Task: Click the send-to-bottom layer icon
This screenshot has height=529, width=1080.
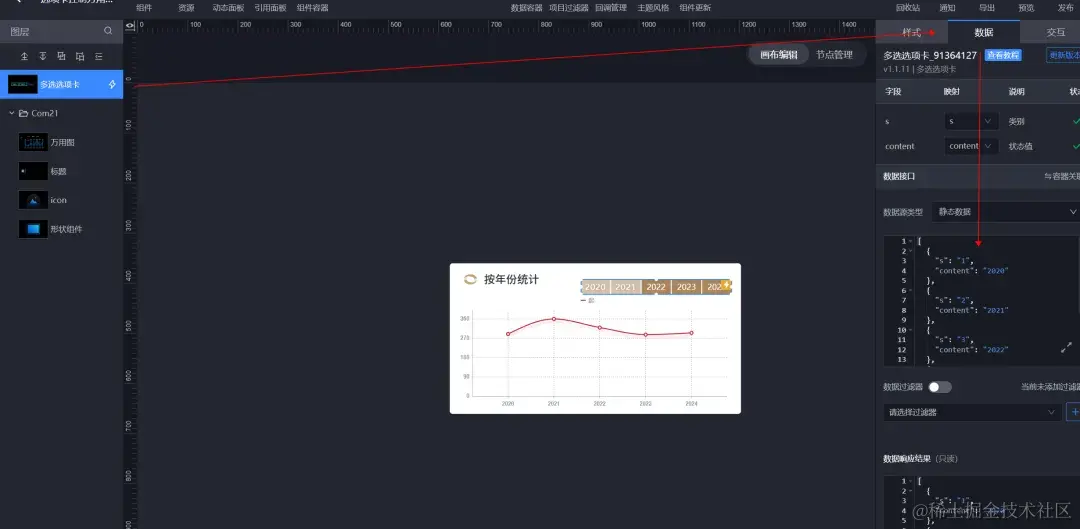Action: 43,56
